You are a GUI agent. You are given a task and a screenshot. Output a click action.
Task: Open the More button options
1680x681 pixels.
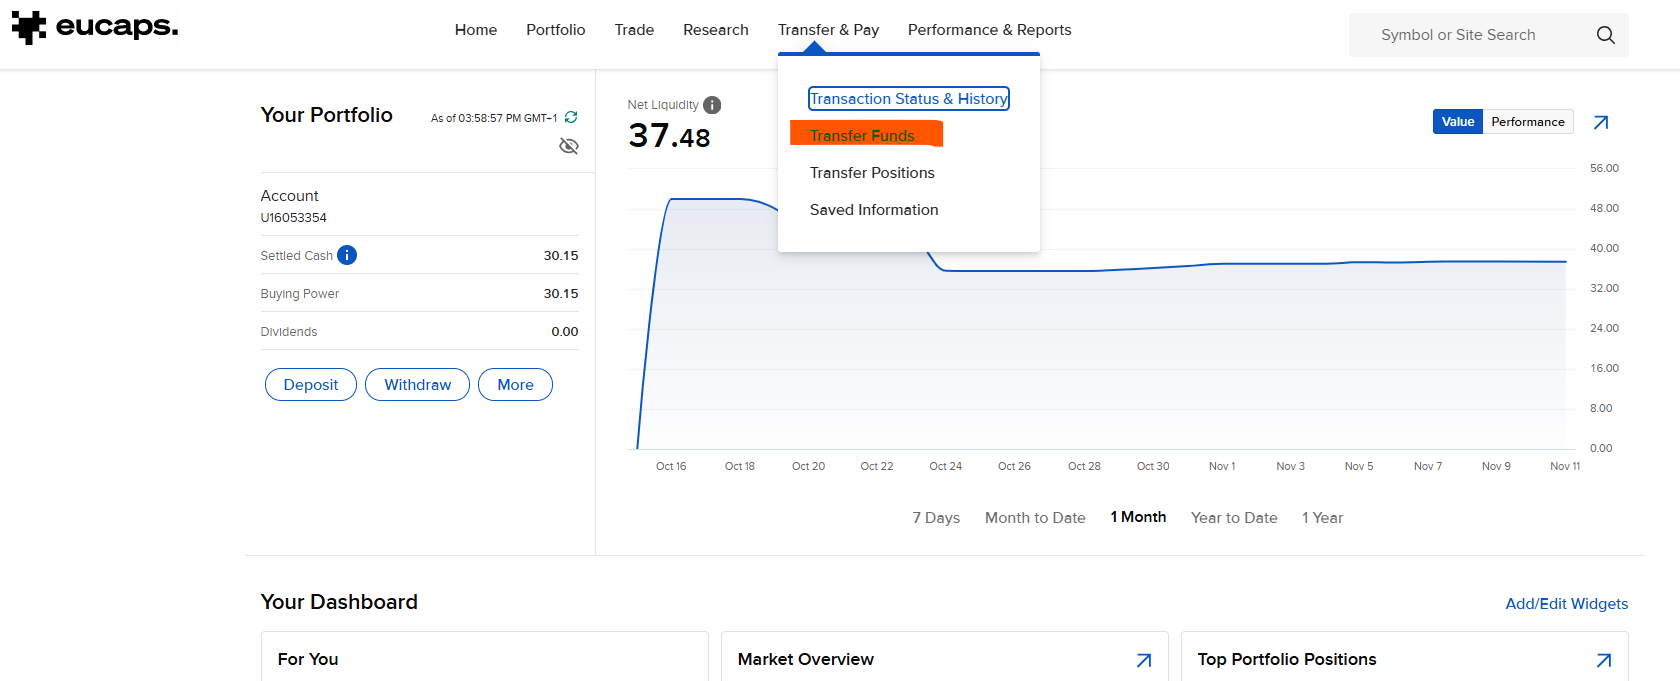click(x=516, y=385)
